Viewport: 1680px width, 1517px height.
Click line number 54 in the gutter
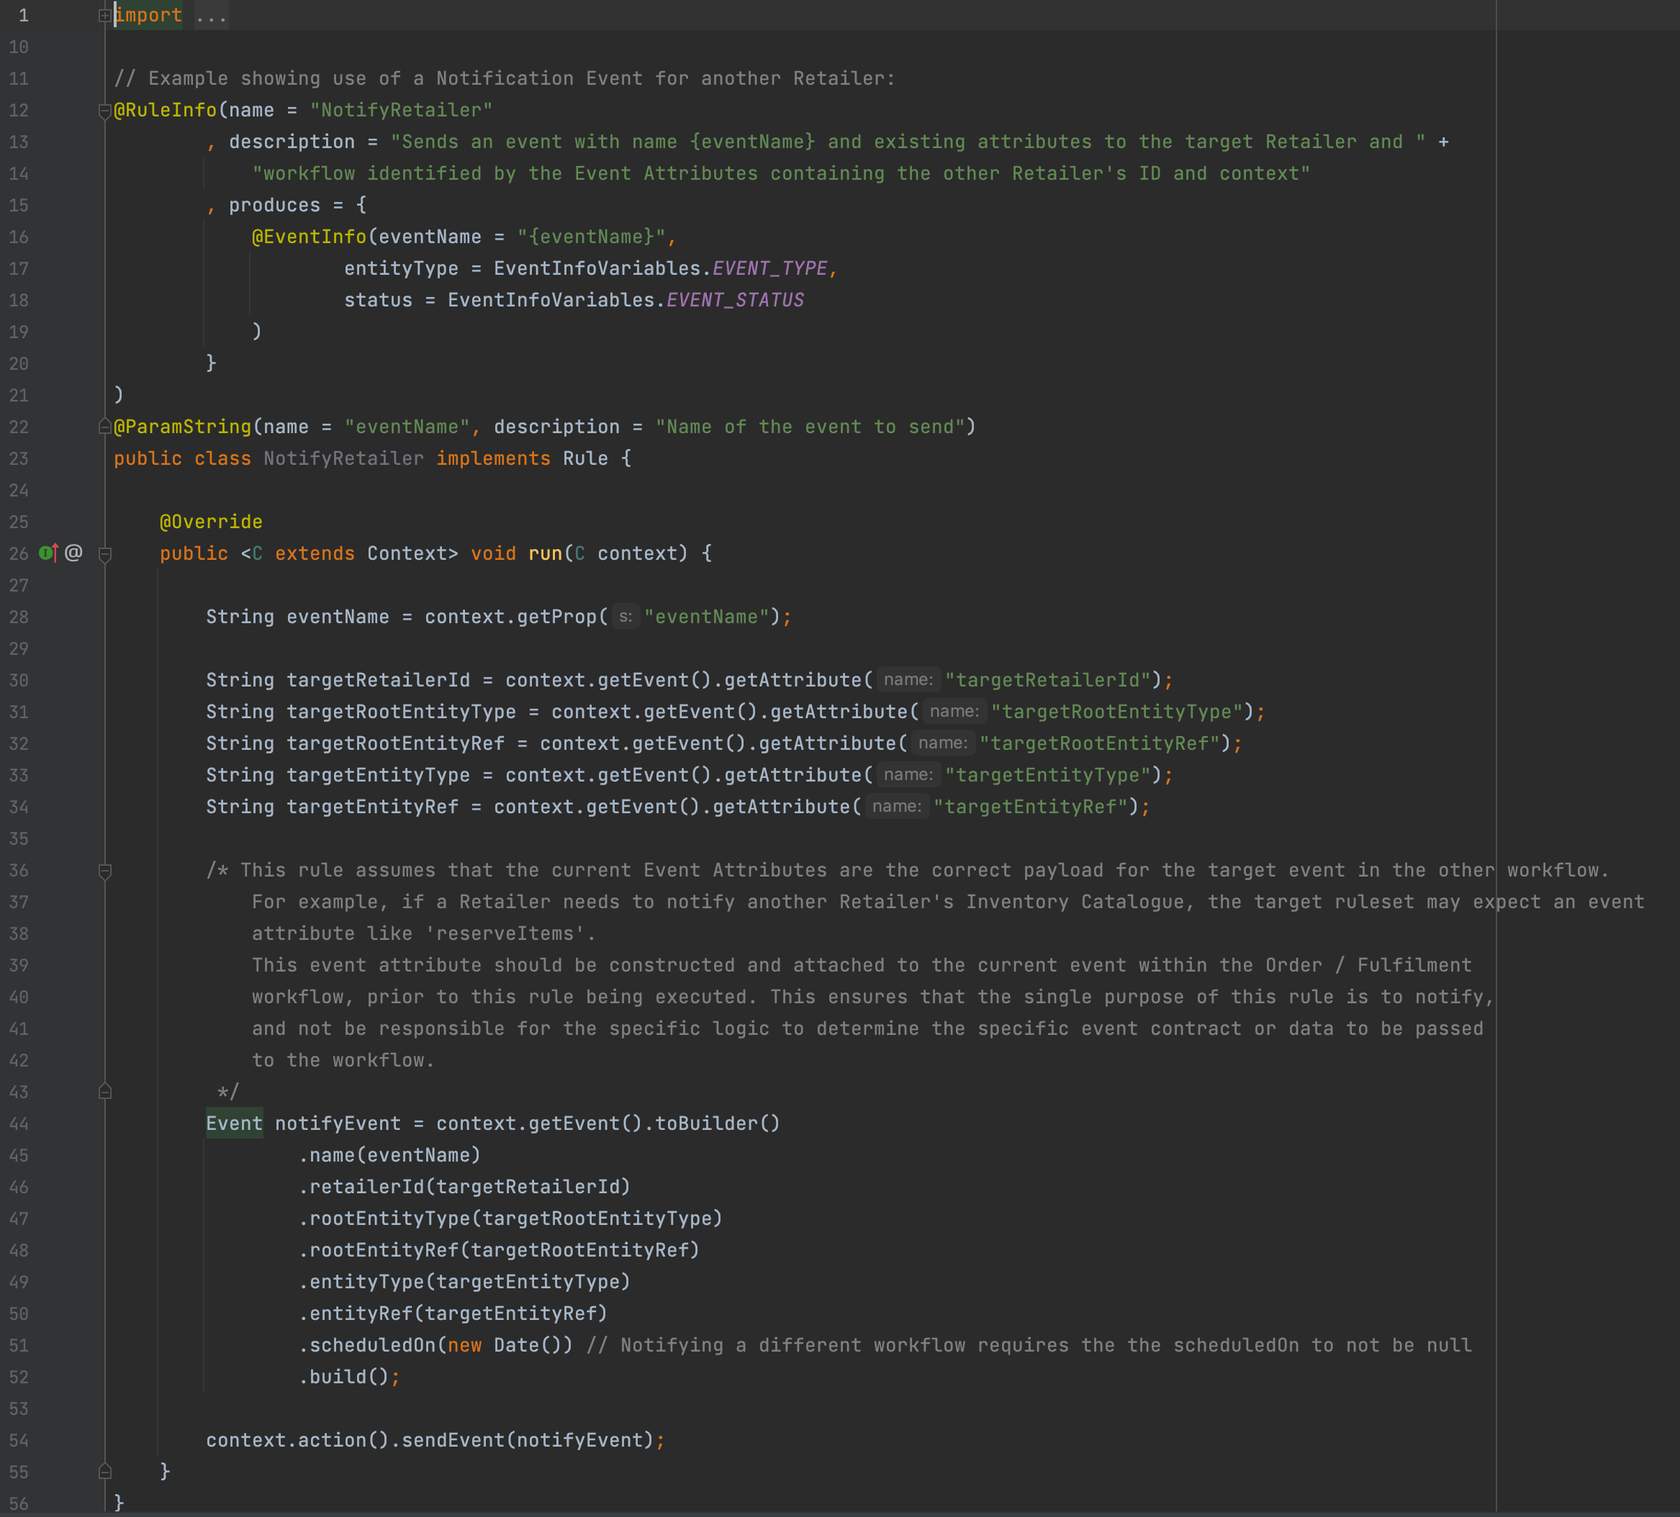(19, 1440)
